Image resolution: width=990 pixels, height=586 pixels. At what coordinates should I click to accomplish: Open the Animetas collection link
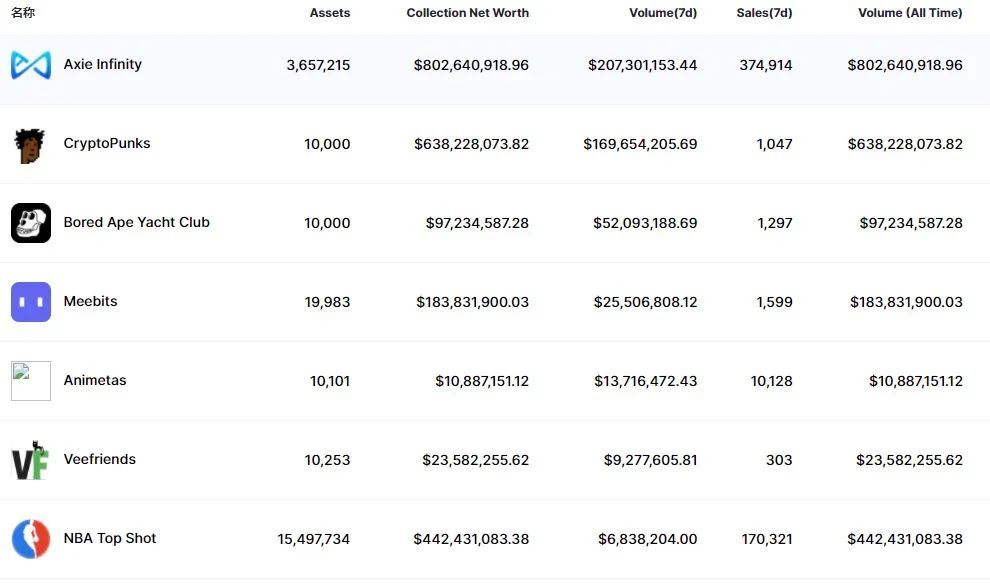point(94,380)
